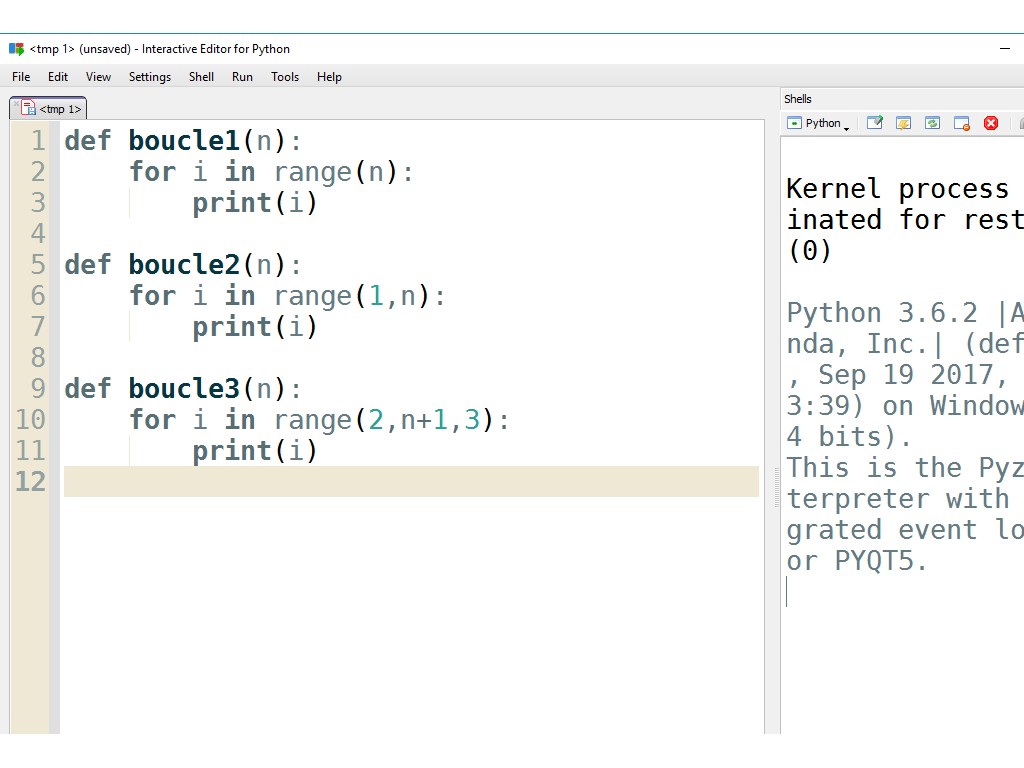Image resolution: width=1024 pixels, height=768 pixels.
Task: Open the Shell menu
Action: [x=201, y=77]
